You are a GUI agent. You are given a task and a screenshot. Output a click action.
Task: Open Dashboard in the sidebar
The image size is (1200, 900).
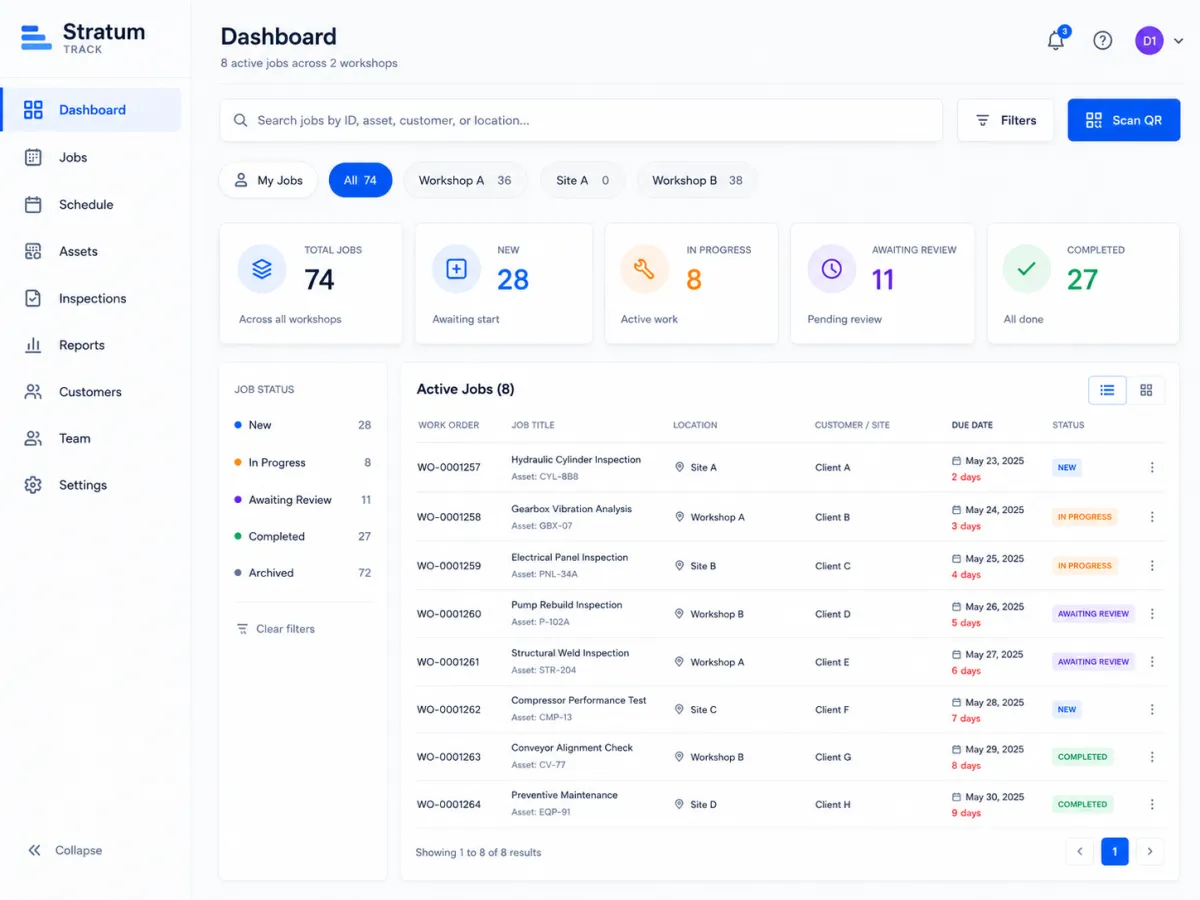(x=91, y=110)
